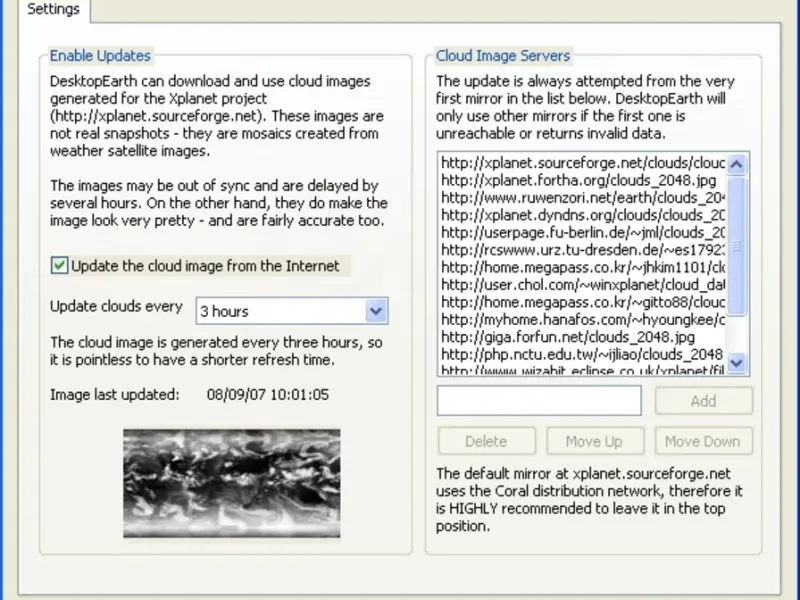Select the home.megapass.co.kr/~gitto88 server entry
800x600 pixels.
(x=582, y=302)
